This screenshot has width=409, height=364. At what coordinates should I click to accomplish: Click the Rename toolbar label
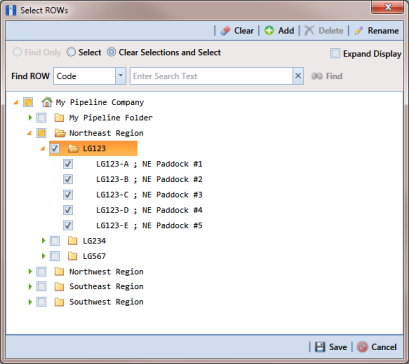click(383, 31)
